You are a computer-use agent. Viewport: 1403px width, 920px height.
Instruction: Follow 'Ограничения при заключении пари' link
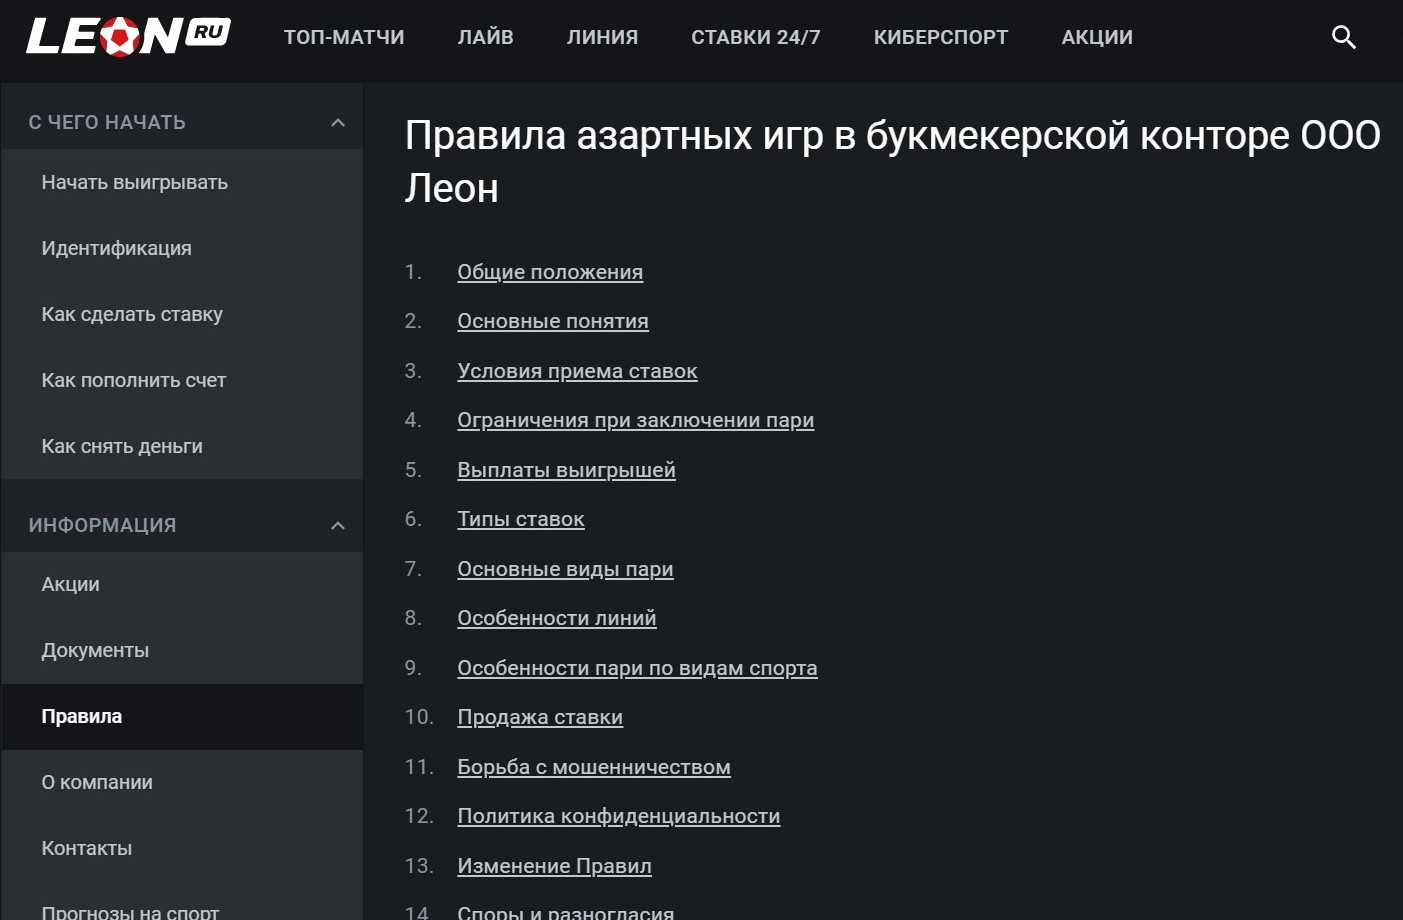pyautogui.click(x=635, y=420)
